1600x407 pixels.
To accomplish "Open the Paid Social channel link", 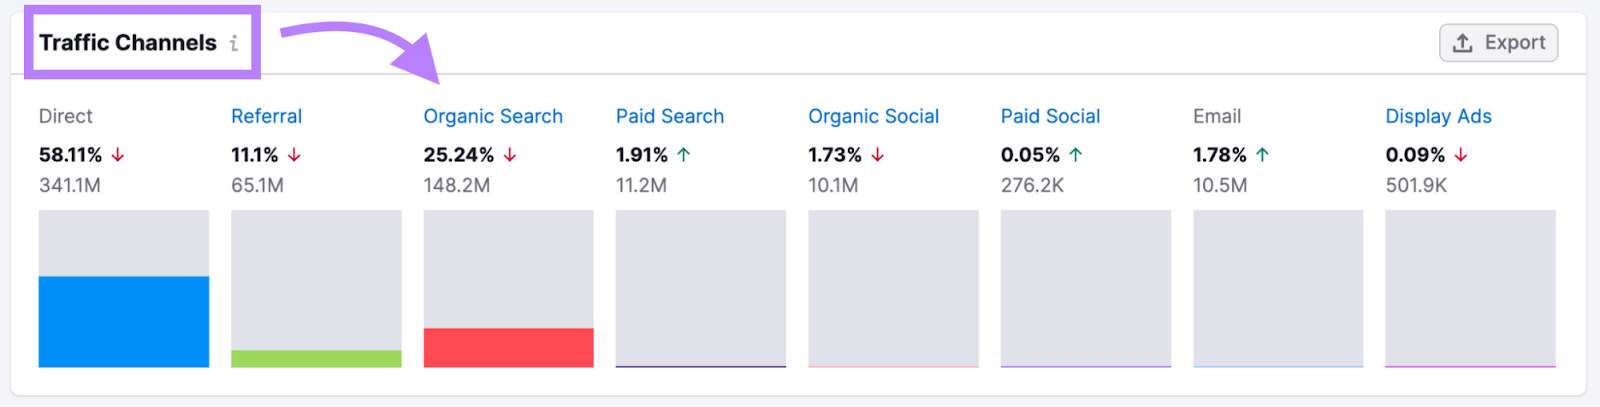I will [x=1050, y=116].
